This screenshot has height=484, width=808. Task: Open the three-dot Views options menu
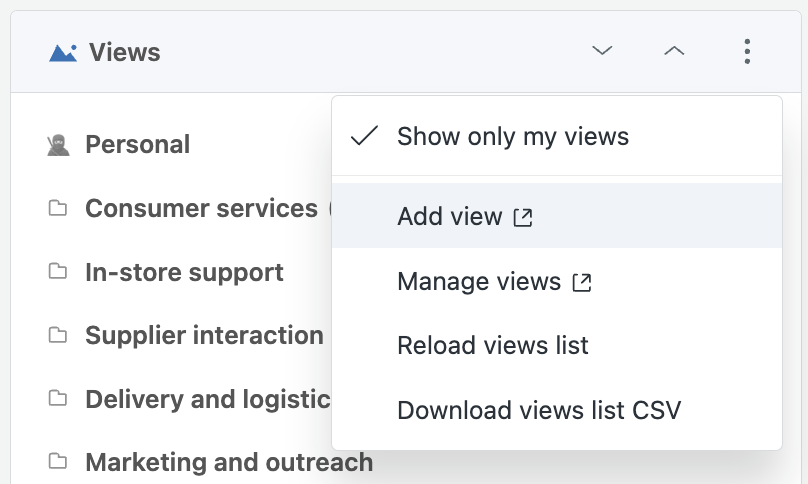point(747,52)
